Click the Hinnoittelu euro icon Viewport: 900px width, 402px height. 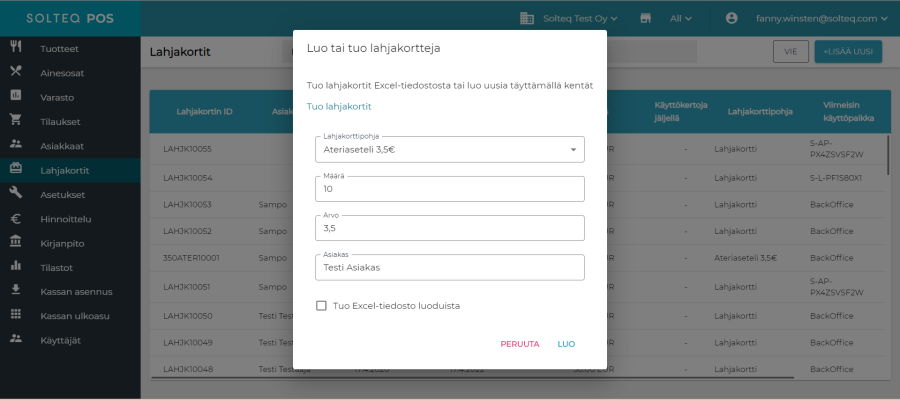16,218
